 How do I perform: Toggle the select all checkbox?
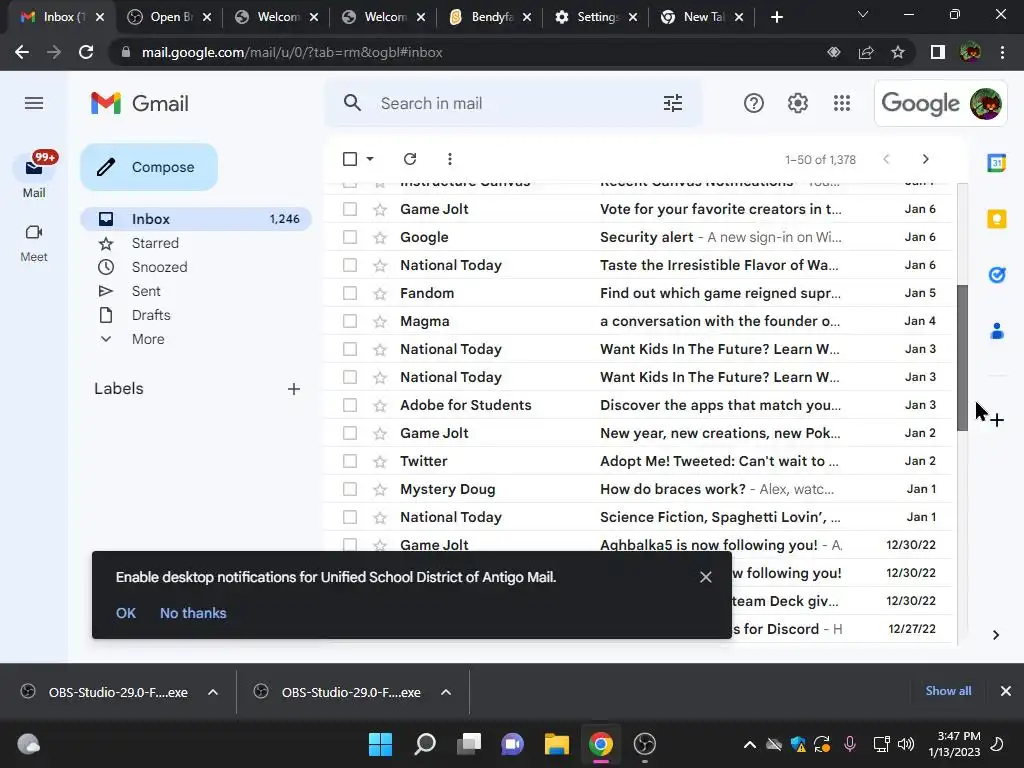350,159
